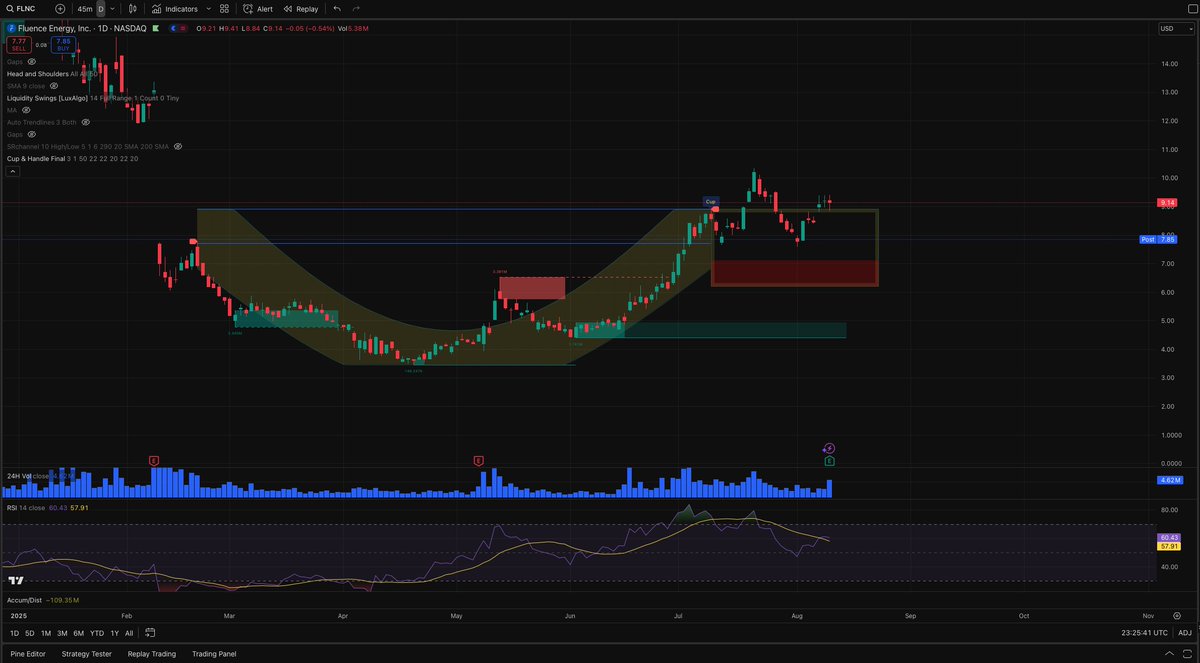Toggle visibility of first Gaps indicator
The image size is (1200, 663).
30,62
